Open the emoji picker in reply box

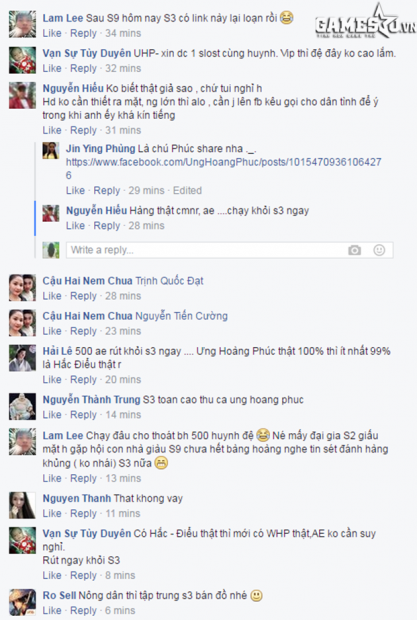(x=379, y=250)
